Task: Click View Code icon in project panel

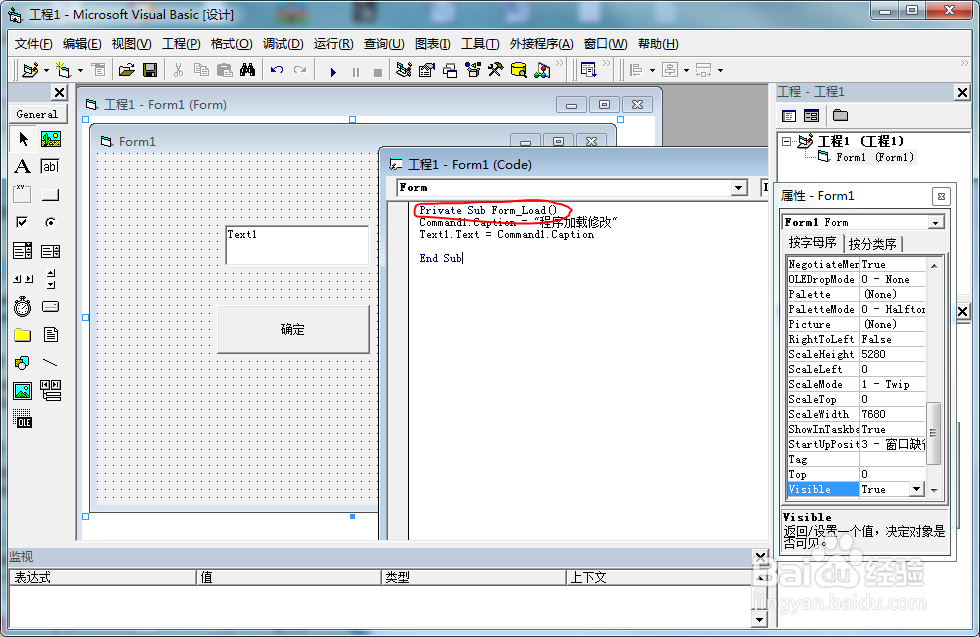Action: [789, 116]
